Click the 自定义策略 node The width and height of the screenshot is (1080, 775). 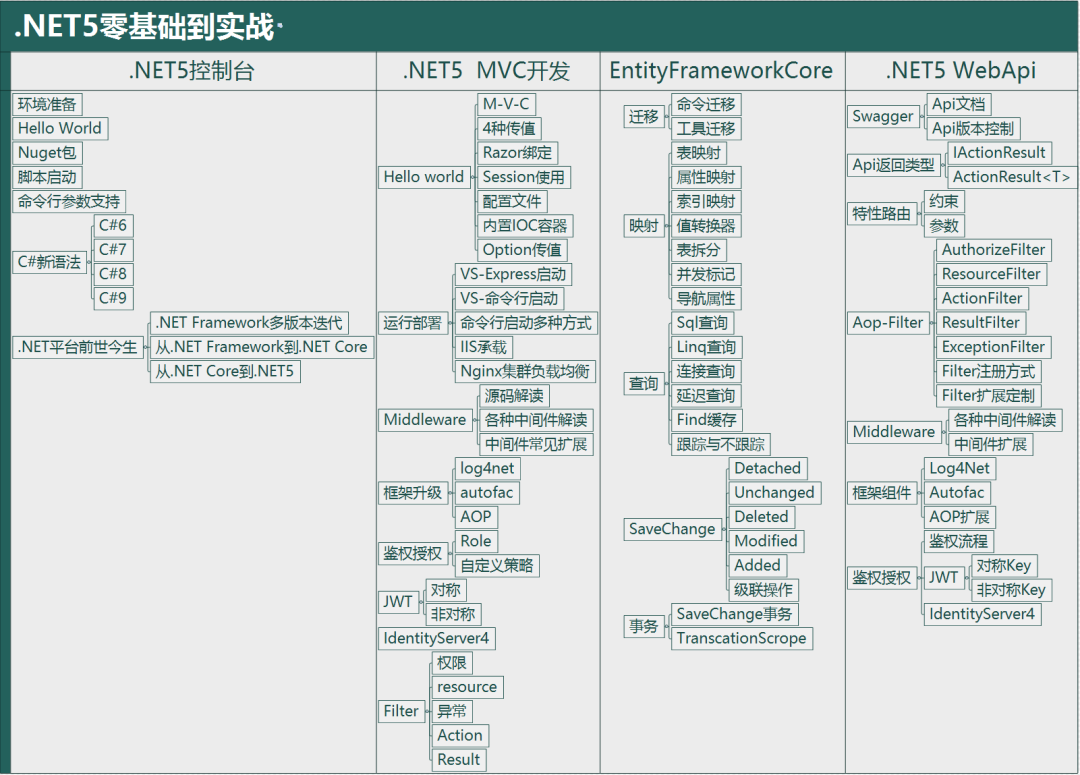coord(497,566)
